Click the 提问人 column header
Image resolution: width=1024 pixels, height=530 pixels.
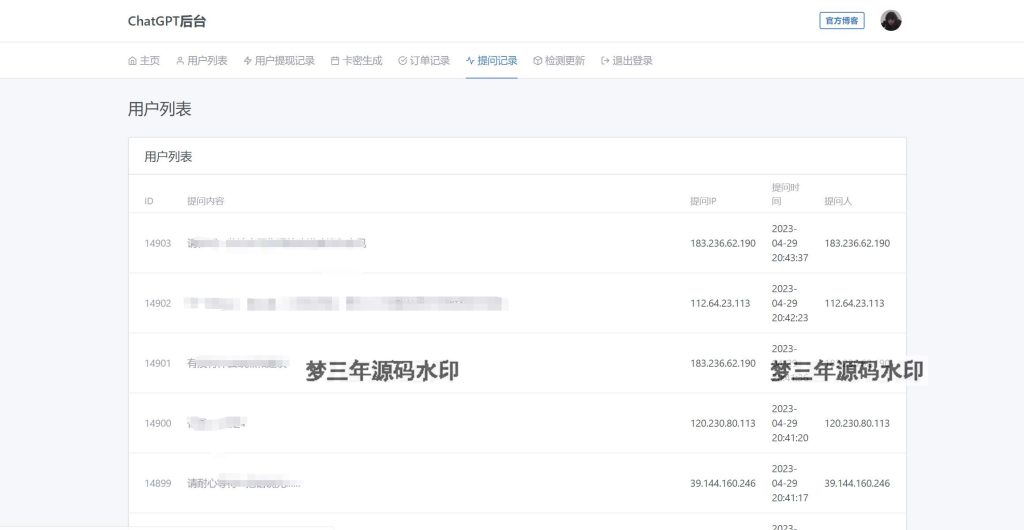[x=838, y=201]
